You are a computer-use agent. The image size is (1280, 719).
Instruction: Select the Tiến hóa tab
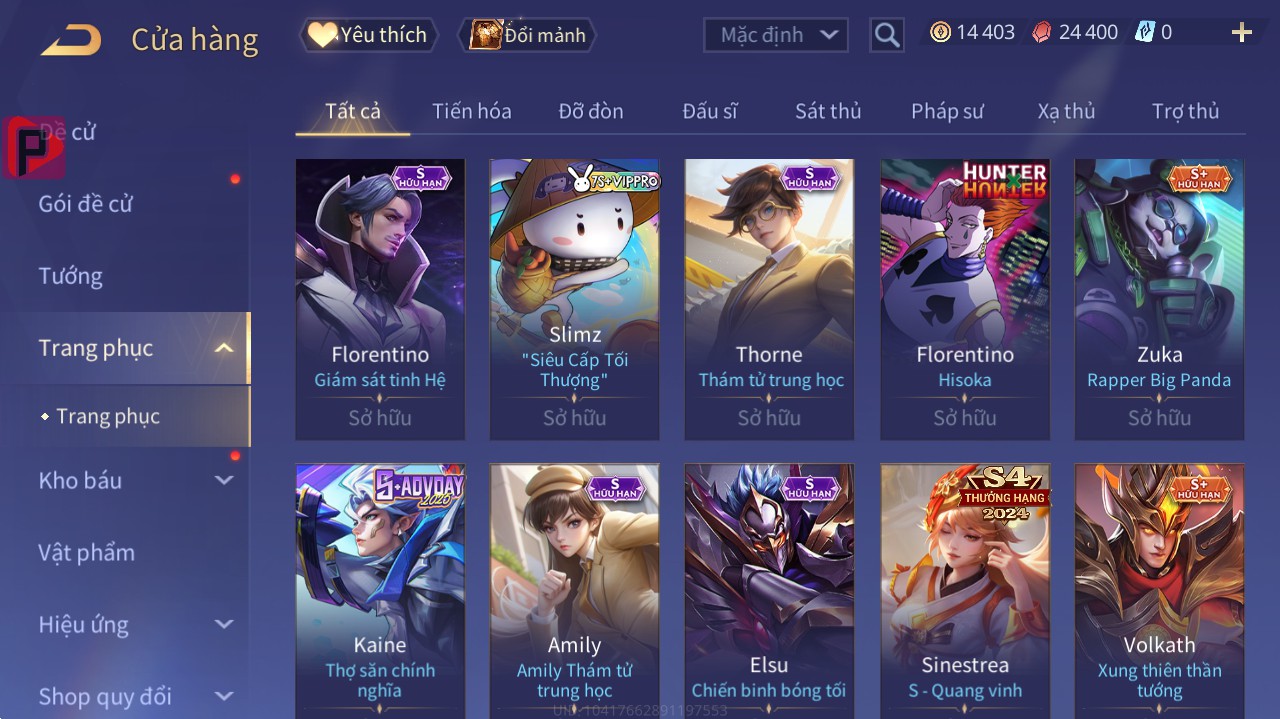[x=472, y=111]
